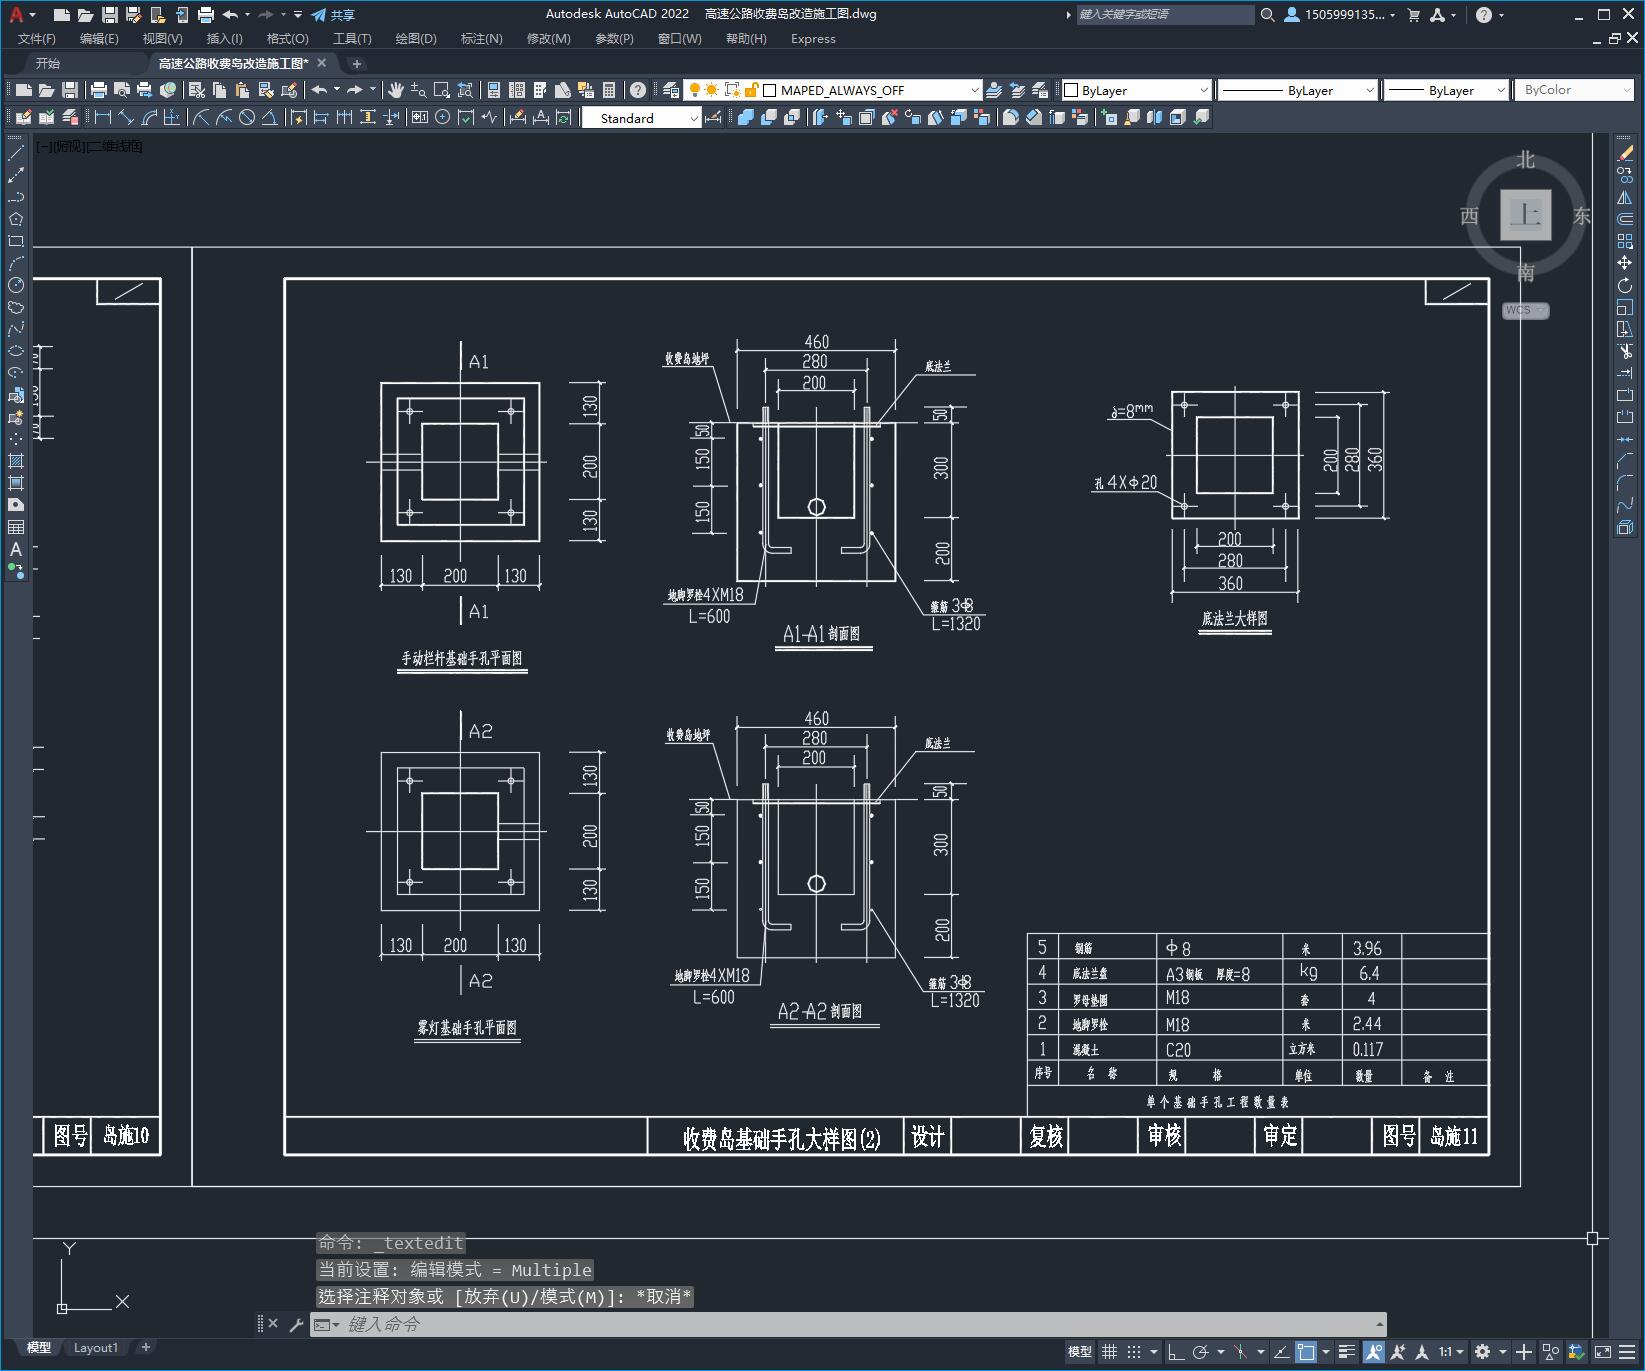Image resolution: width=1645 pixels, height=1371 pixels.
Task: Expand the quick access toolbar customize arrow
Action: (x=298, y=15)
